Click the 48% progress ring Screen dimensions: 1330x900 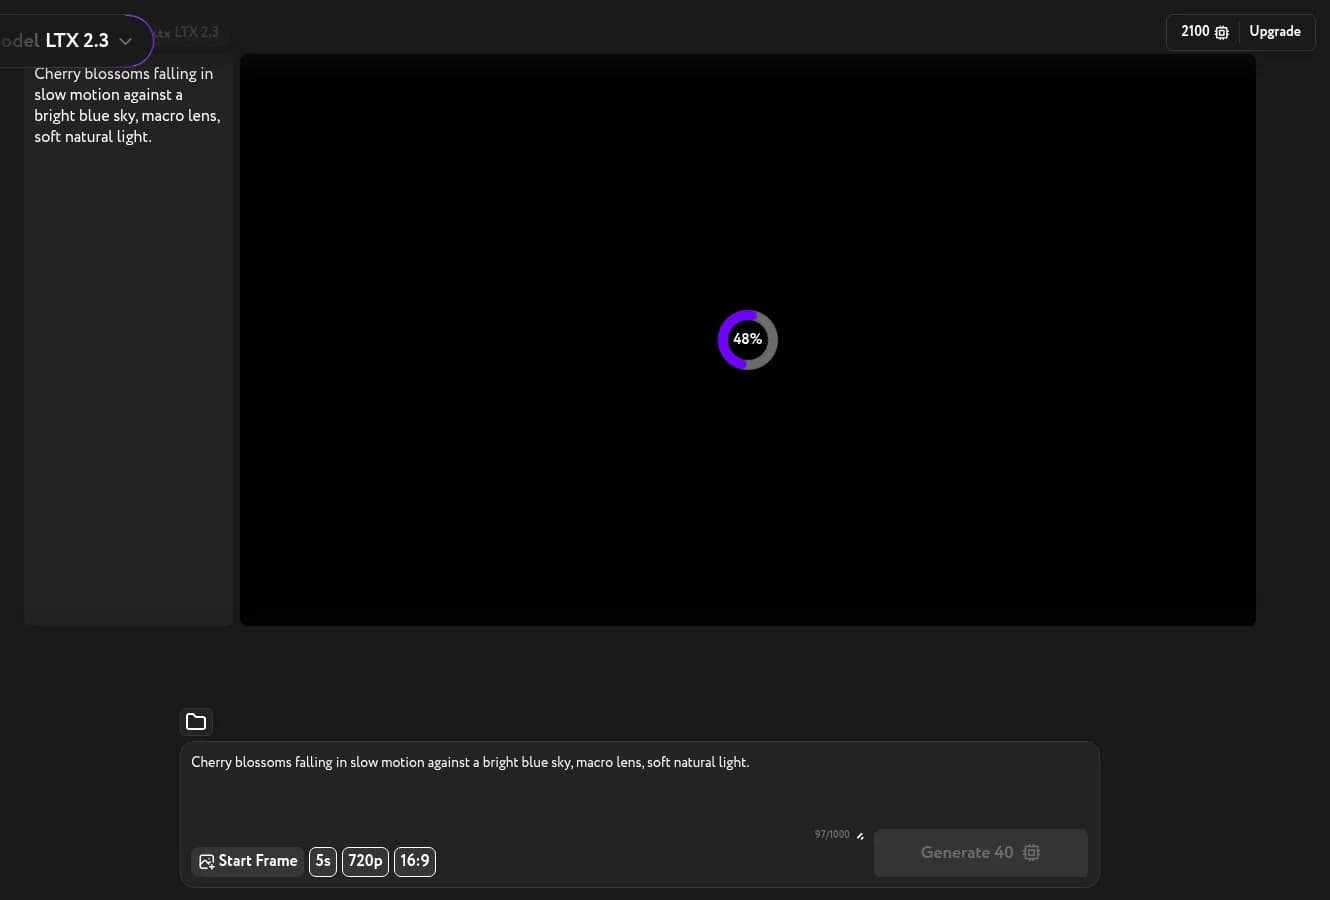(747, 339)
